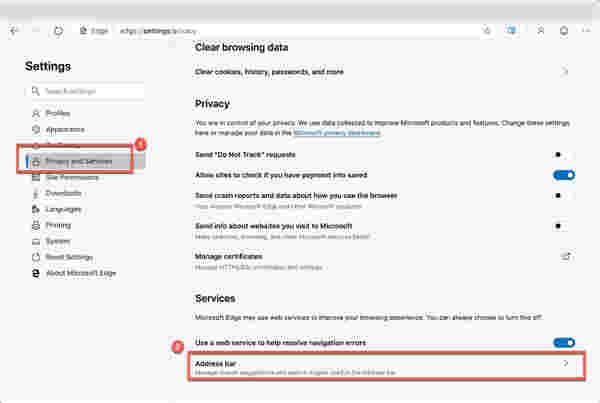
Task: Click the browser Back arrow
Action: click(14, 31)
